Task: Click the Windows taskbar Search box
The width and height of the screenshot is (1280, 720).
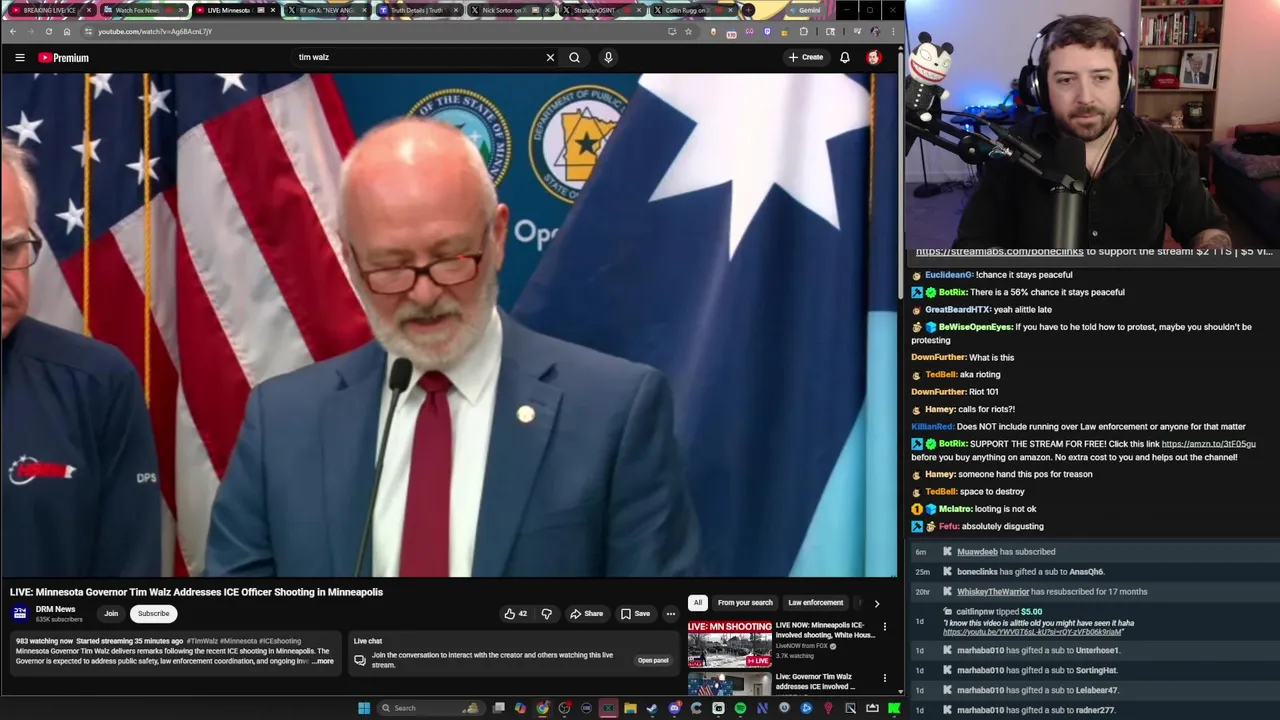Action: point(430,708)
